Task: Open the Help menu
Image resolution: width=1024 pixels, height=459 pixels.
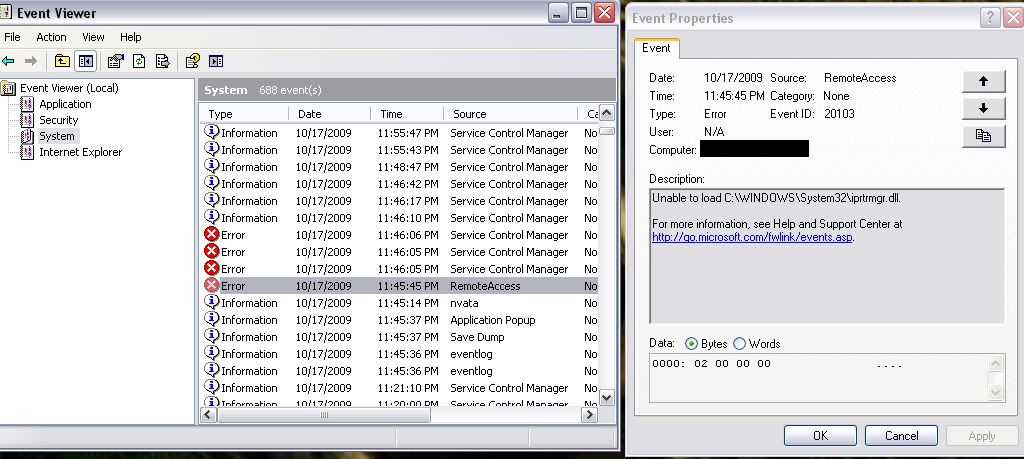Action: (131, 37)
